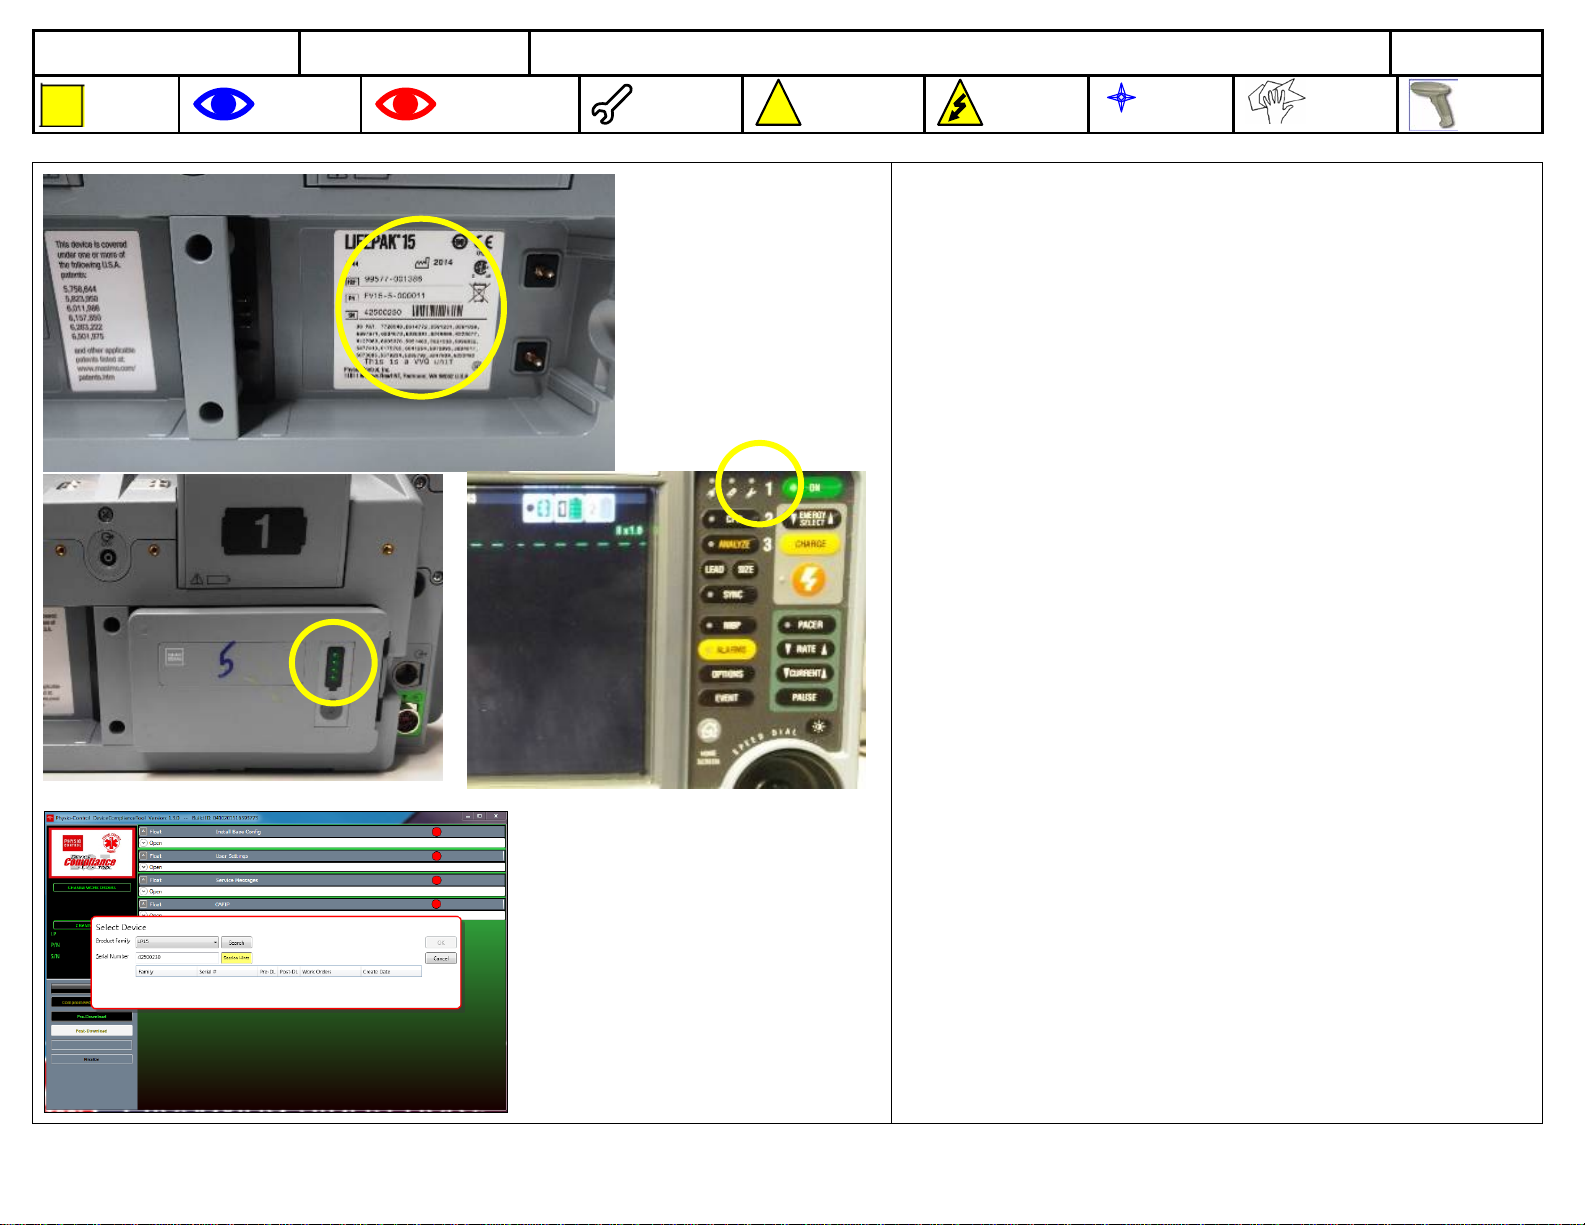Click the Post-Download button in left panel

coord(92,1030)
